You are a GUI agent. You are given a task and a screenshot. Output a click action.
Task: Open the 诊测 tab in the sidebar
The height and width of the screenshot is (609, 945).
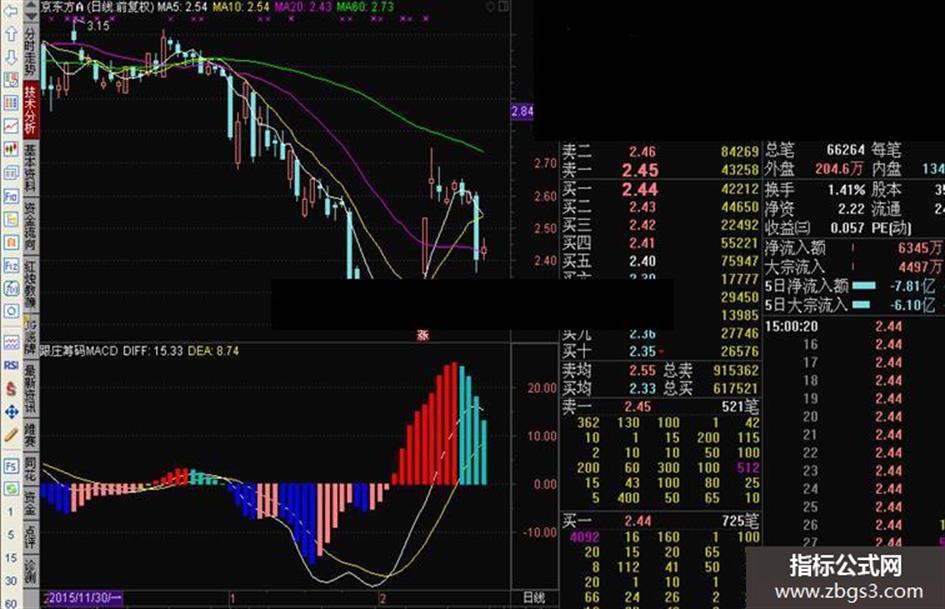30,572
